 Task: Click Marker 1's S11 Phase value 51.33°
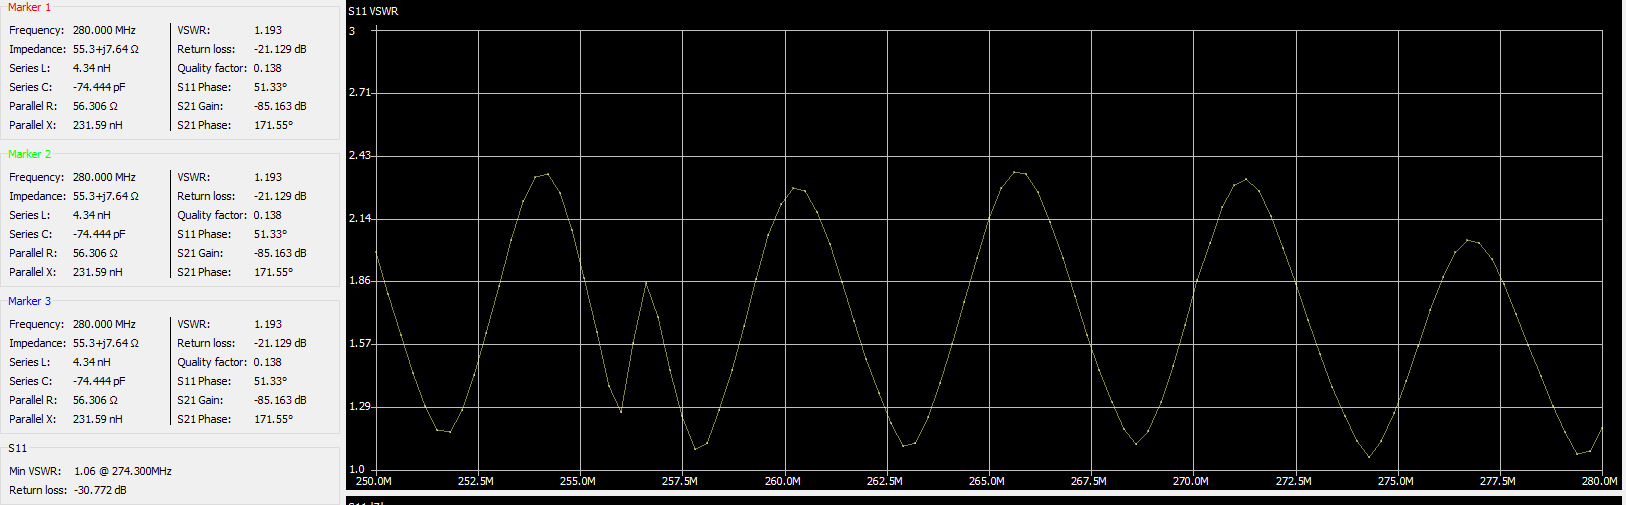pos(270,87)
